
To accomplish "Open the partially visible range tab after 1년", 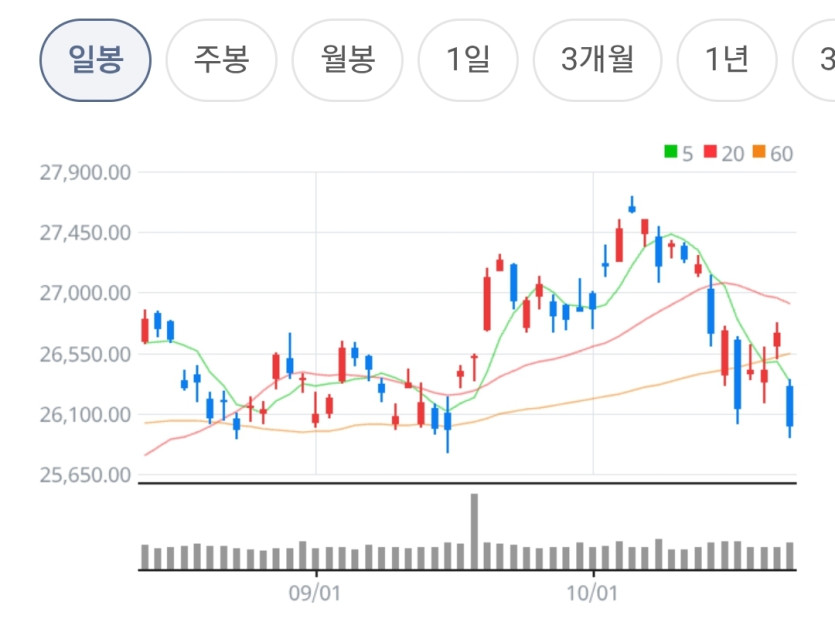I will coord(815,60).
